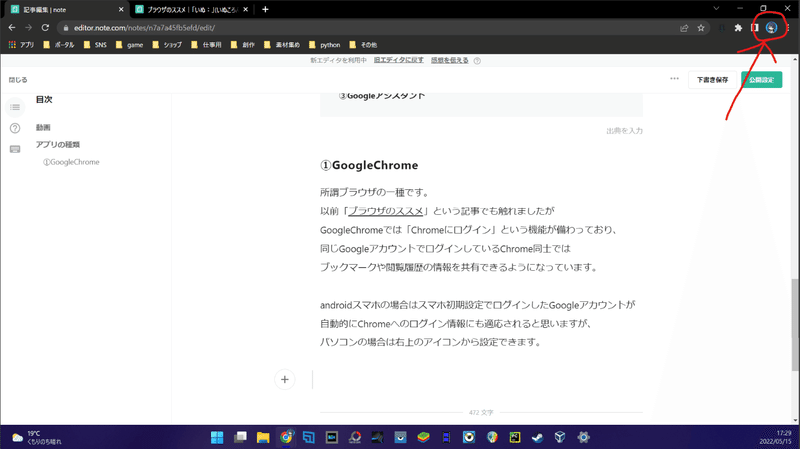Viewport: 800px width, 449px height.
Task: Open the three-dot more options menu near 下書き保存
Action: (x=674, y=79)
